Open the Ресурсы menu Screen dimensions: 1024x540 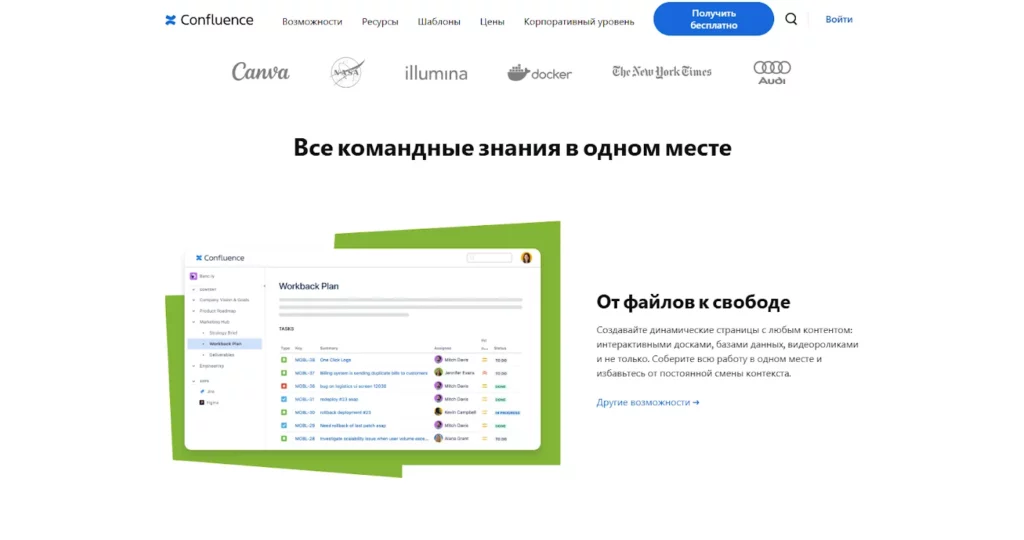(x=380, y=22)
